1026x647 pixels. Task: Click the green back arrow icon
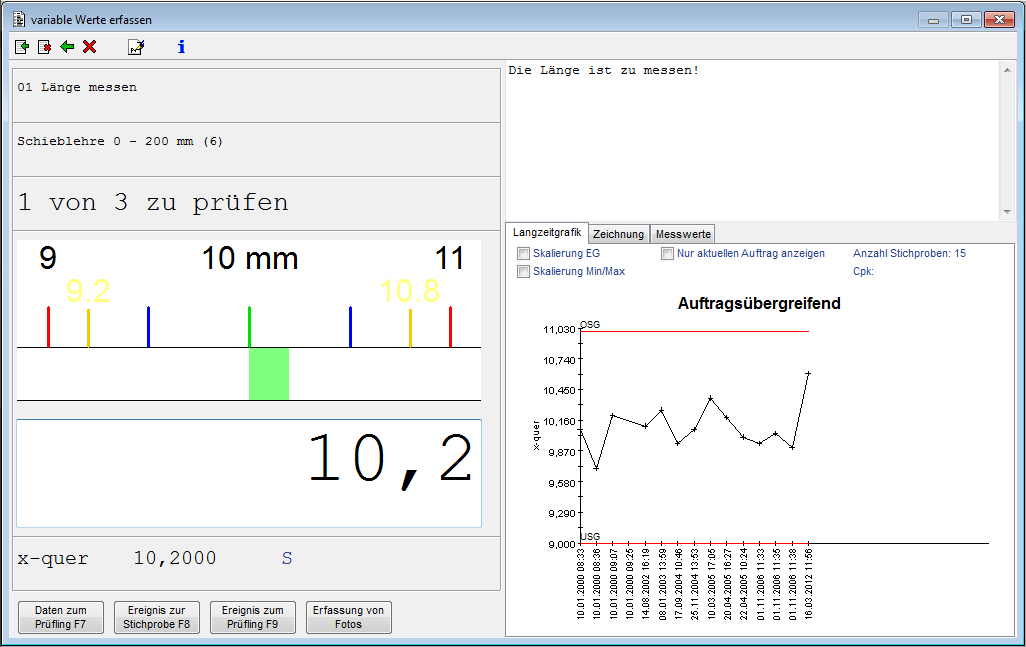point(67,47)
